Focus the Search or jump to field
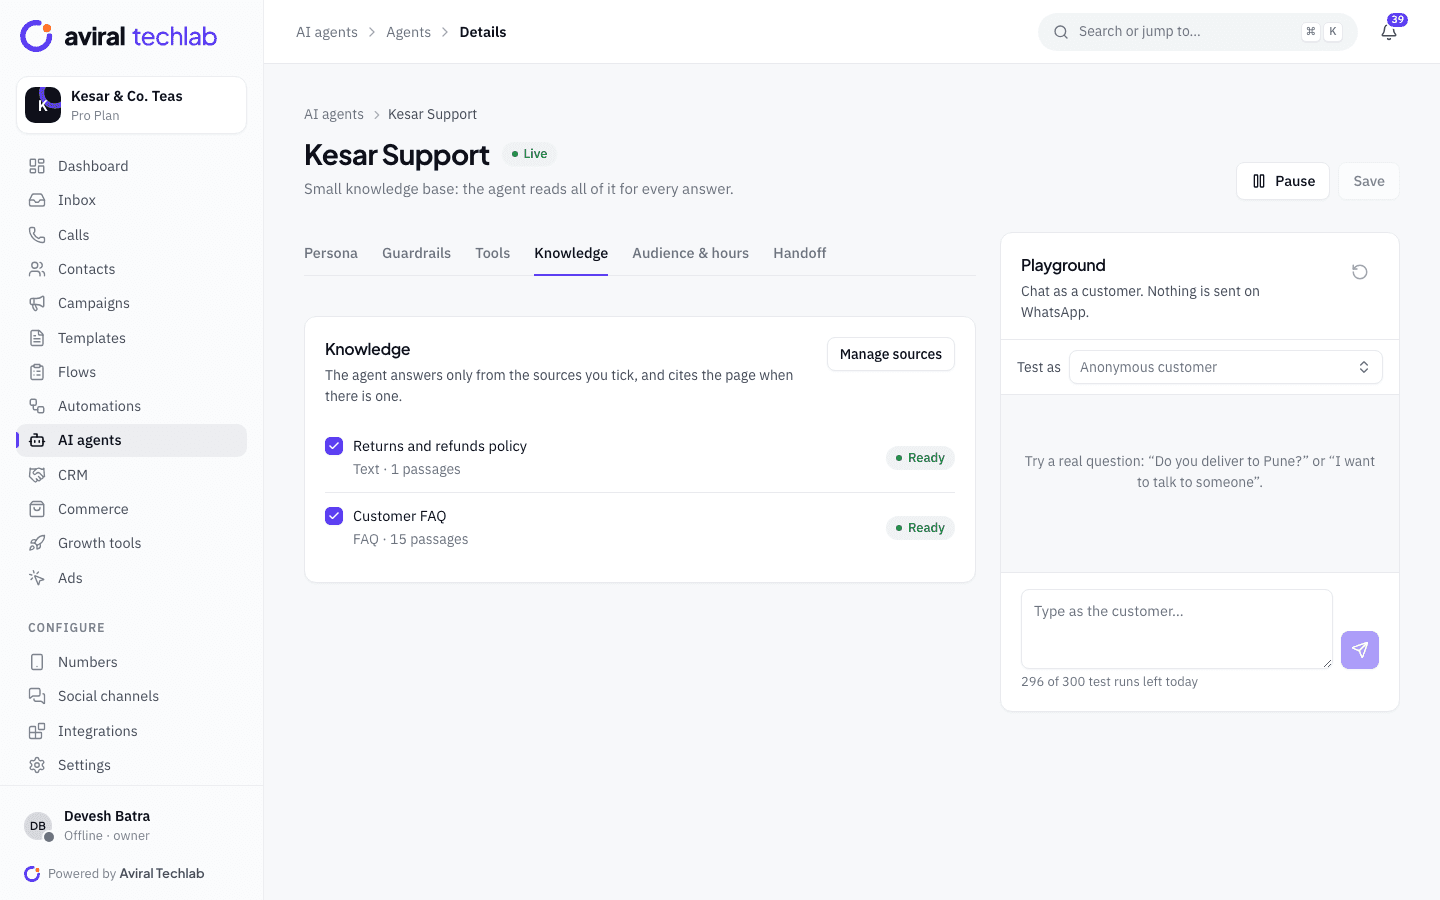1440x900 pixels. [1198, 32]
